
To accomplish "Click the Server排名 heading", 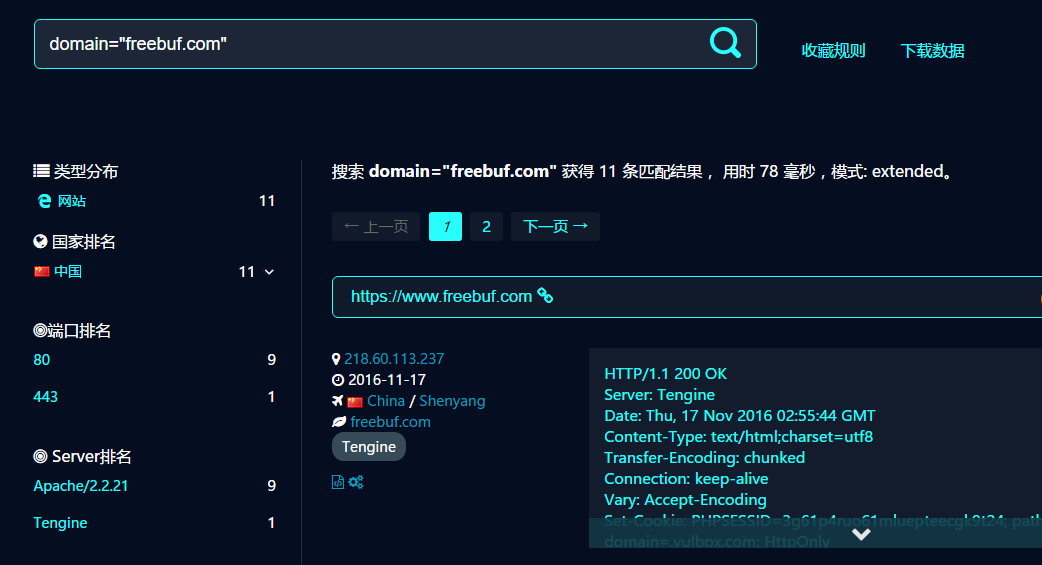I will 82,456.
